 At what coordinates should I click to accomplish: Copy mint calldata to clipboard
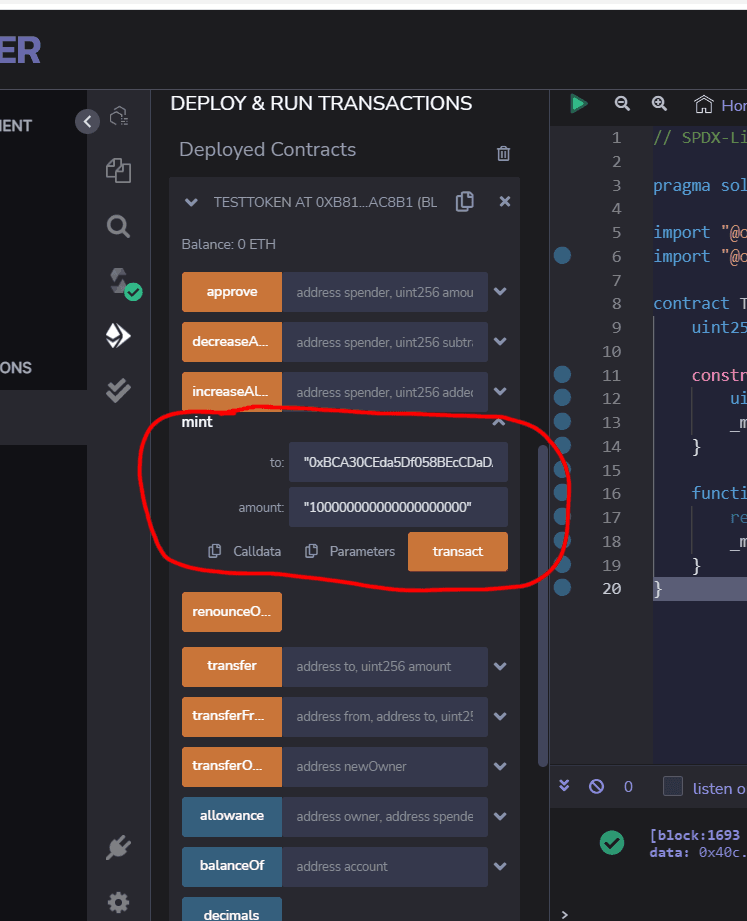pos(245,552)
